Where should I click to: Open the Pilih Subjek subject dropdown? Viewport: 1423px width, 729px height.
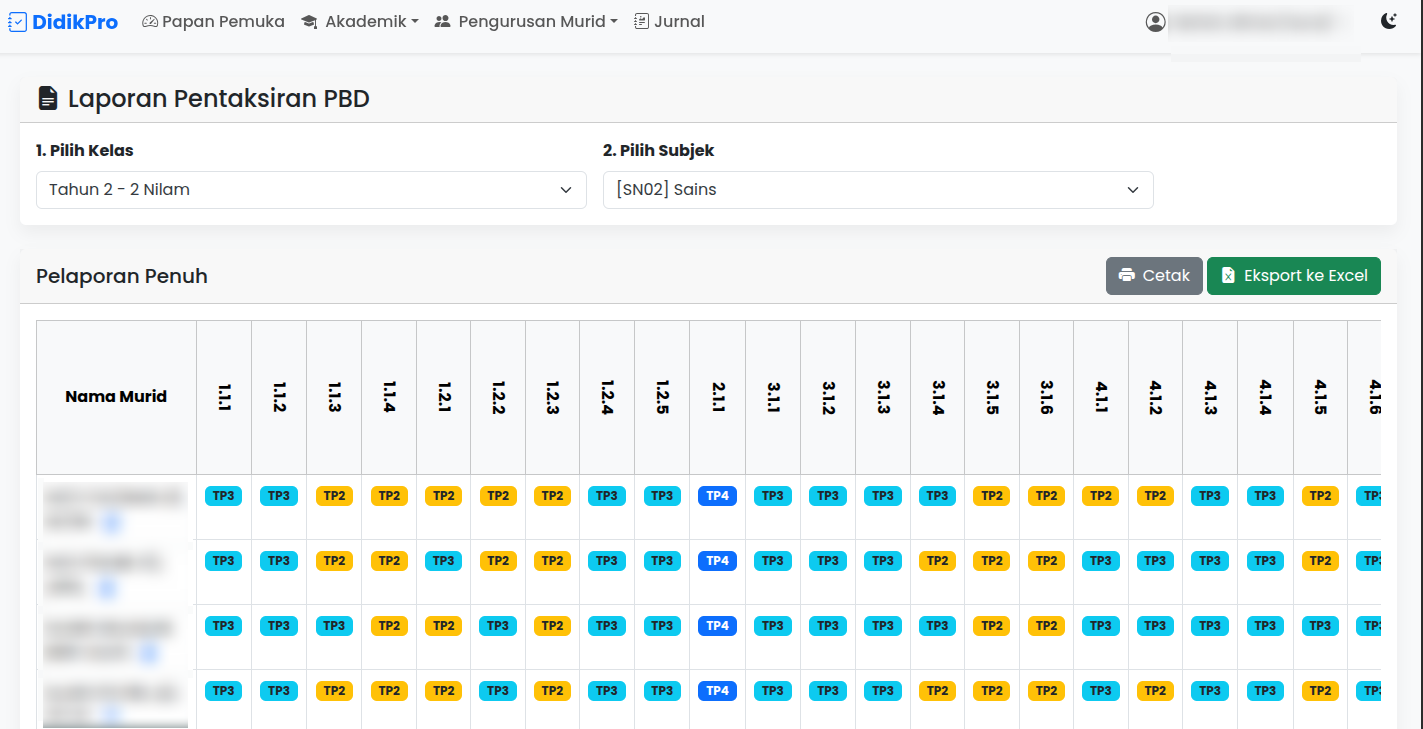(x=877, y=190)
